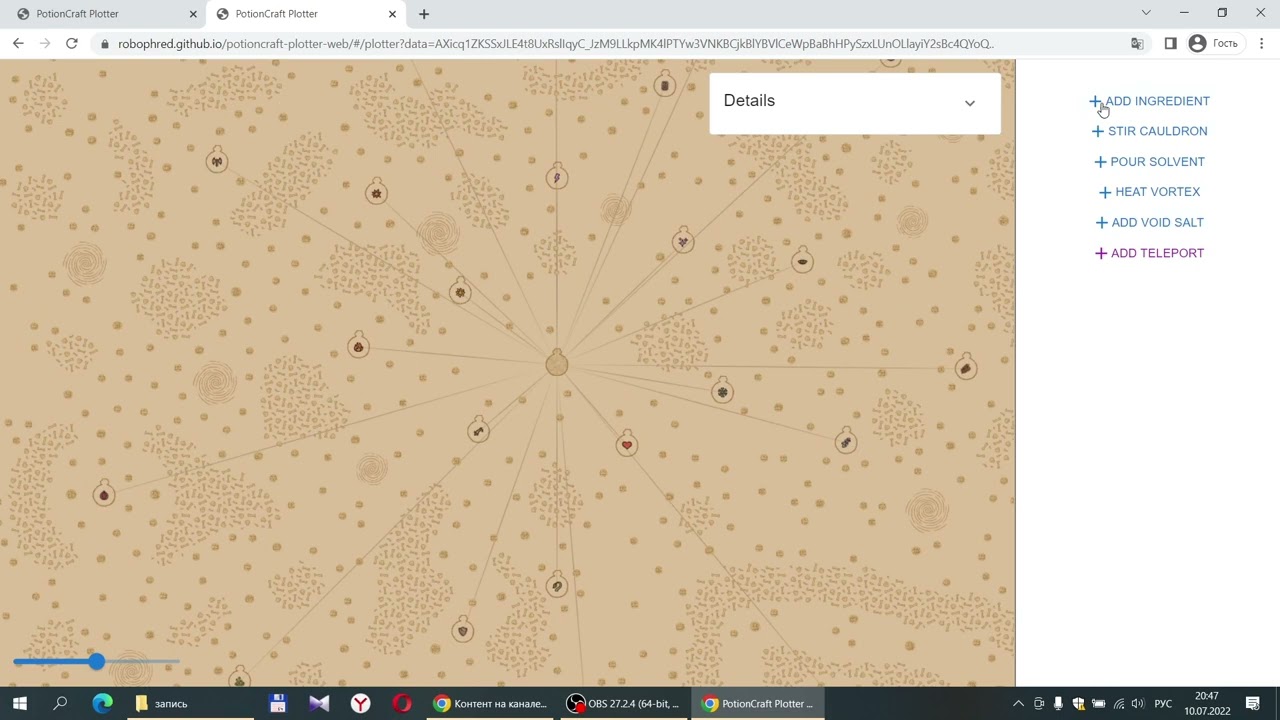This screenshot has height=720, width=1280.
Task: Open Visual Studio from the taskbar
Action: pos(319,704)
